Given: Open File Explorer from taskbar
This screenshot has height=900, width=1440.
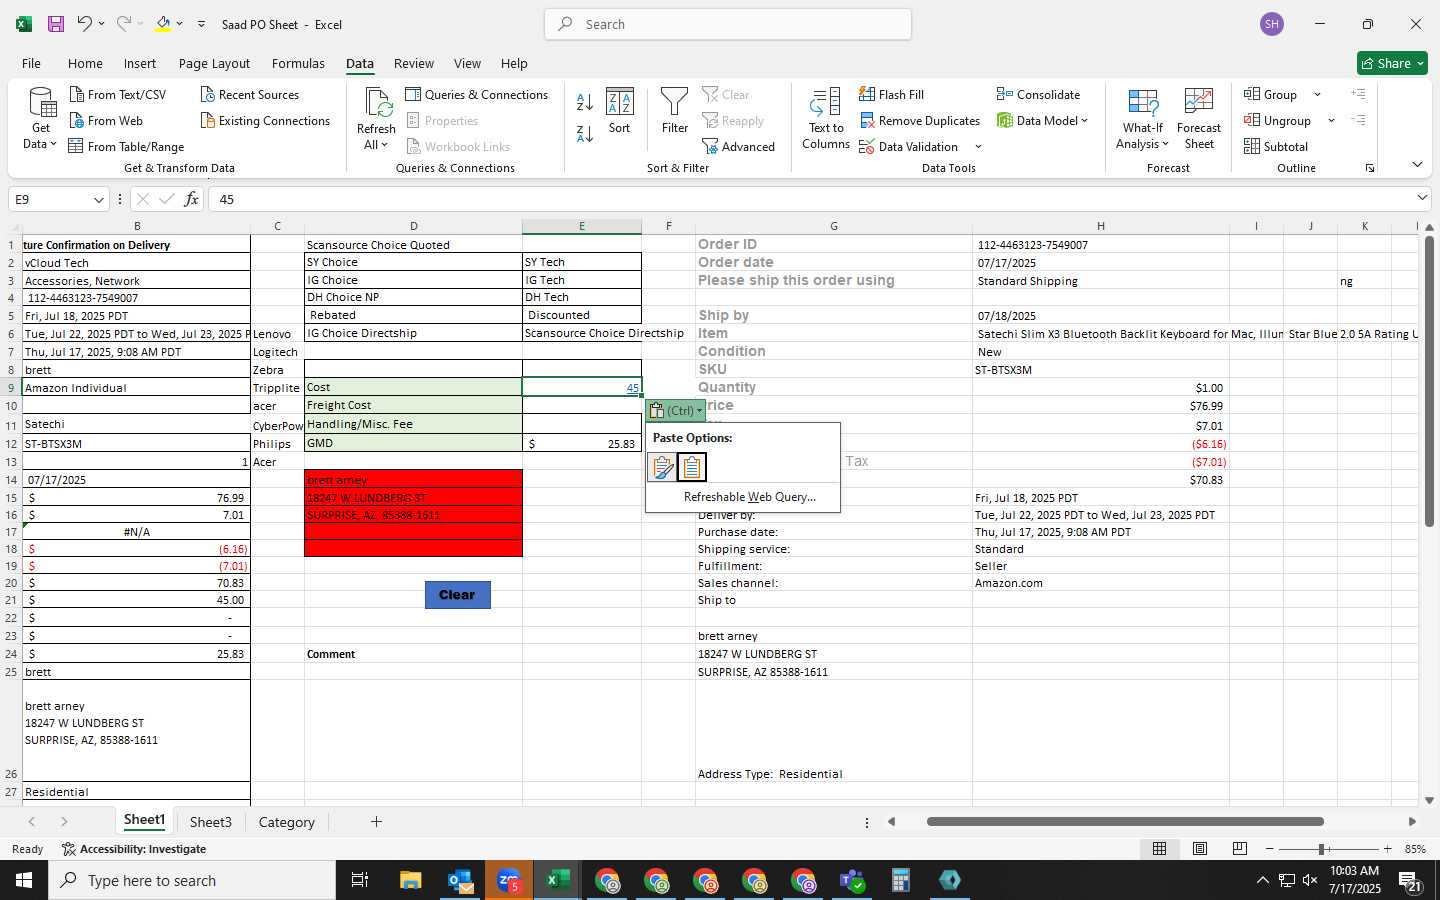Looking at the screenshot, I should coord(410,880).
